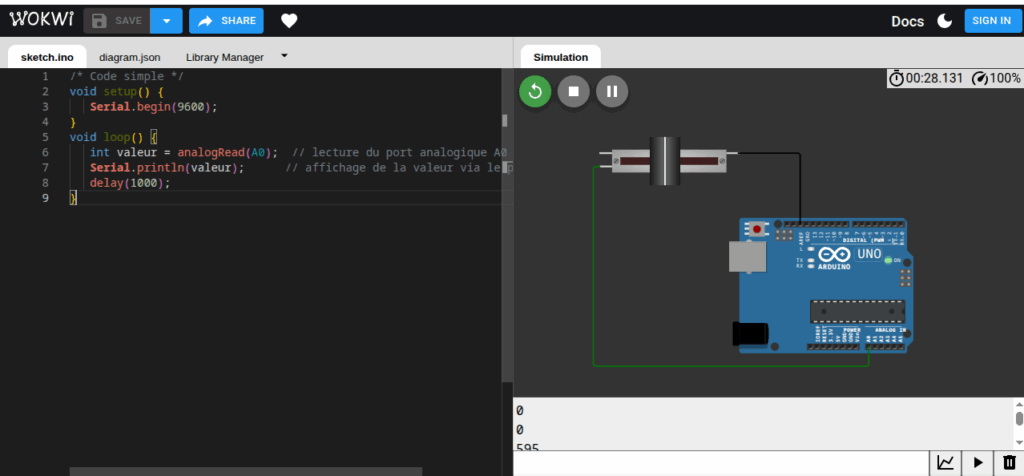1024x476 pixels.
Task: Click the Share button
Action: click(226, 21)
